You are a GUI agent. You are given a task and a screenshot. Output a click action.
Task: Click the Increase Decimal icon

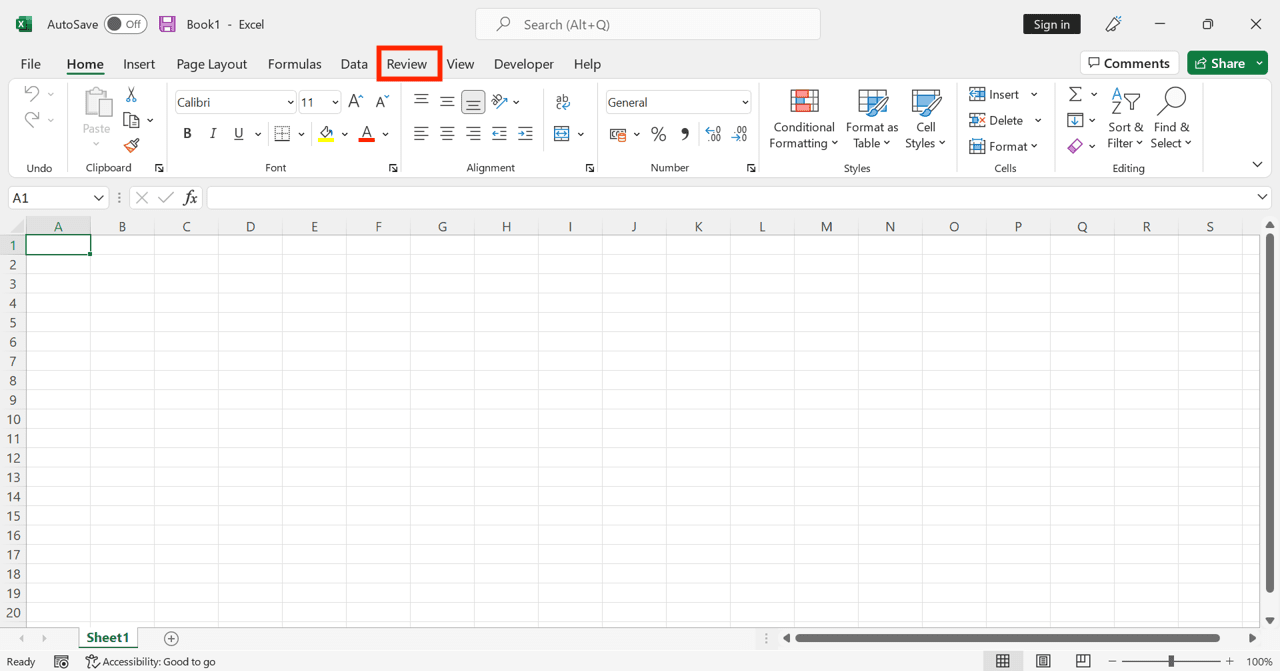pos(713,134)
